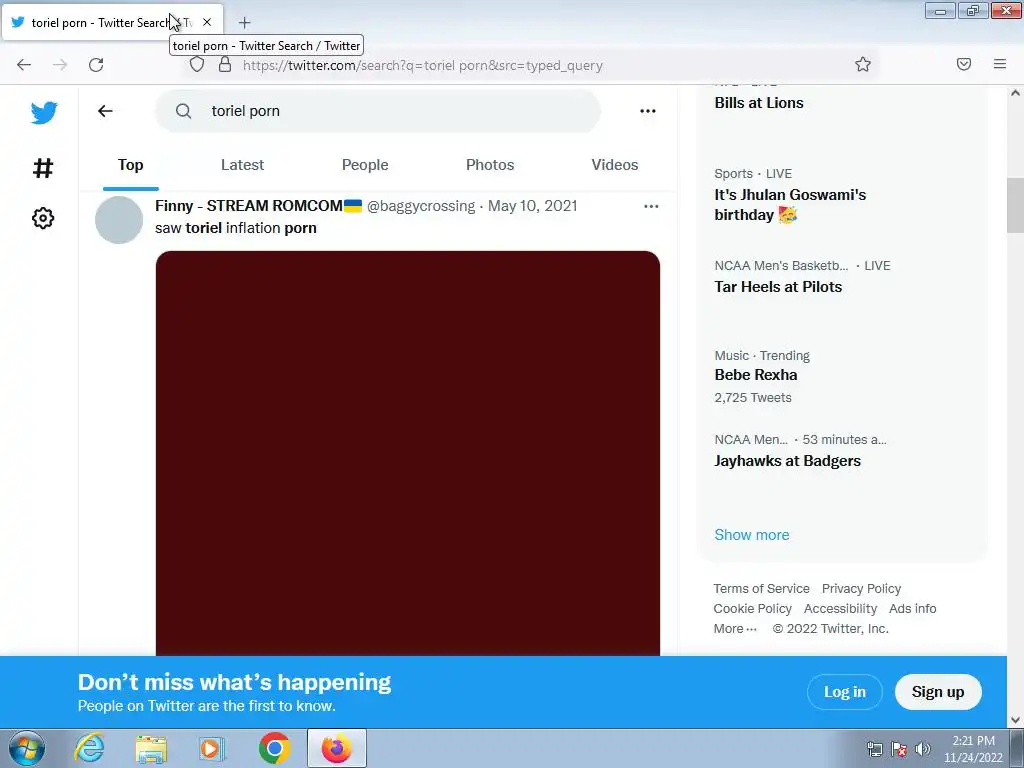The width and height of the screenshot is (1024, 768).
Task: Open Save to Pocket icon
Action: pyautogui.click(x=964, y=64)
